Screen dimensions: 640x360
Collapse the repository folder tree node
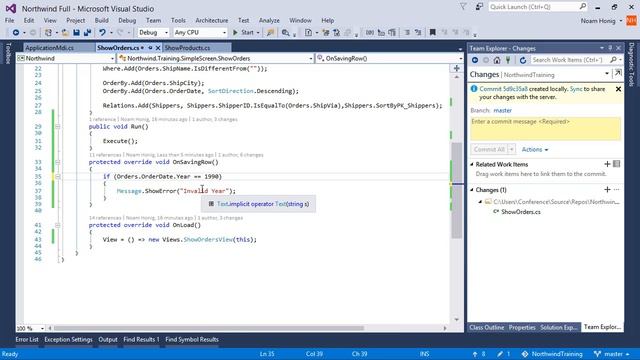coord(480,202)
